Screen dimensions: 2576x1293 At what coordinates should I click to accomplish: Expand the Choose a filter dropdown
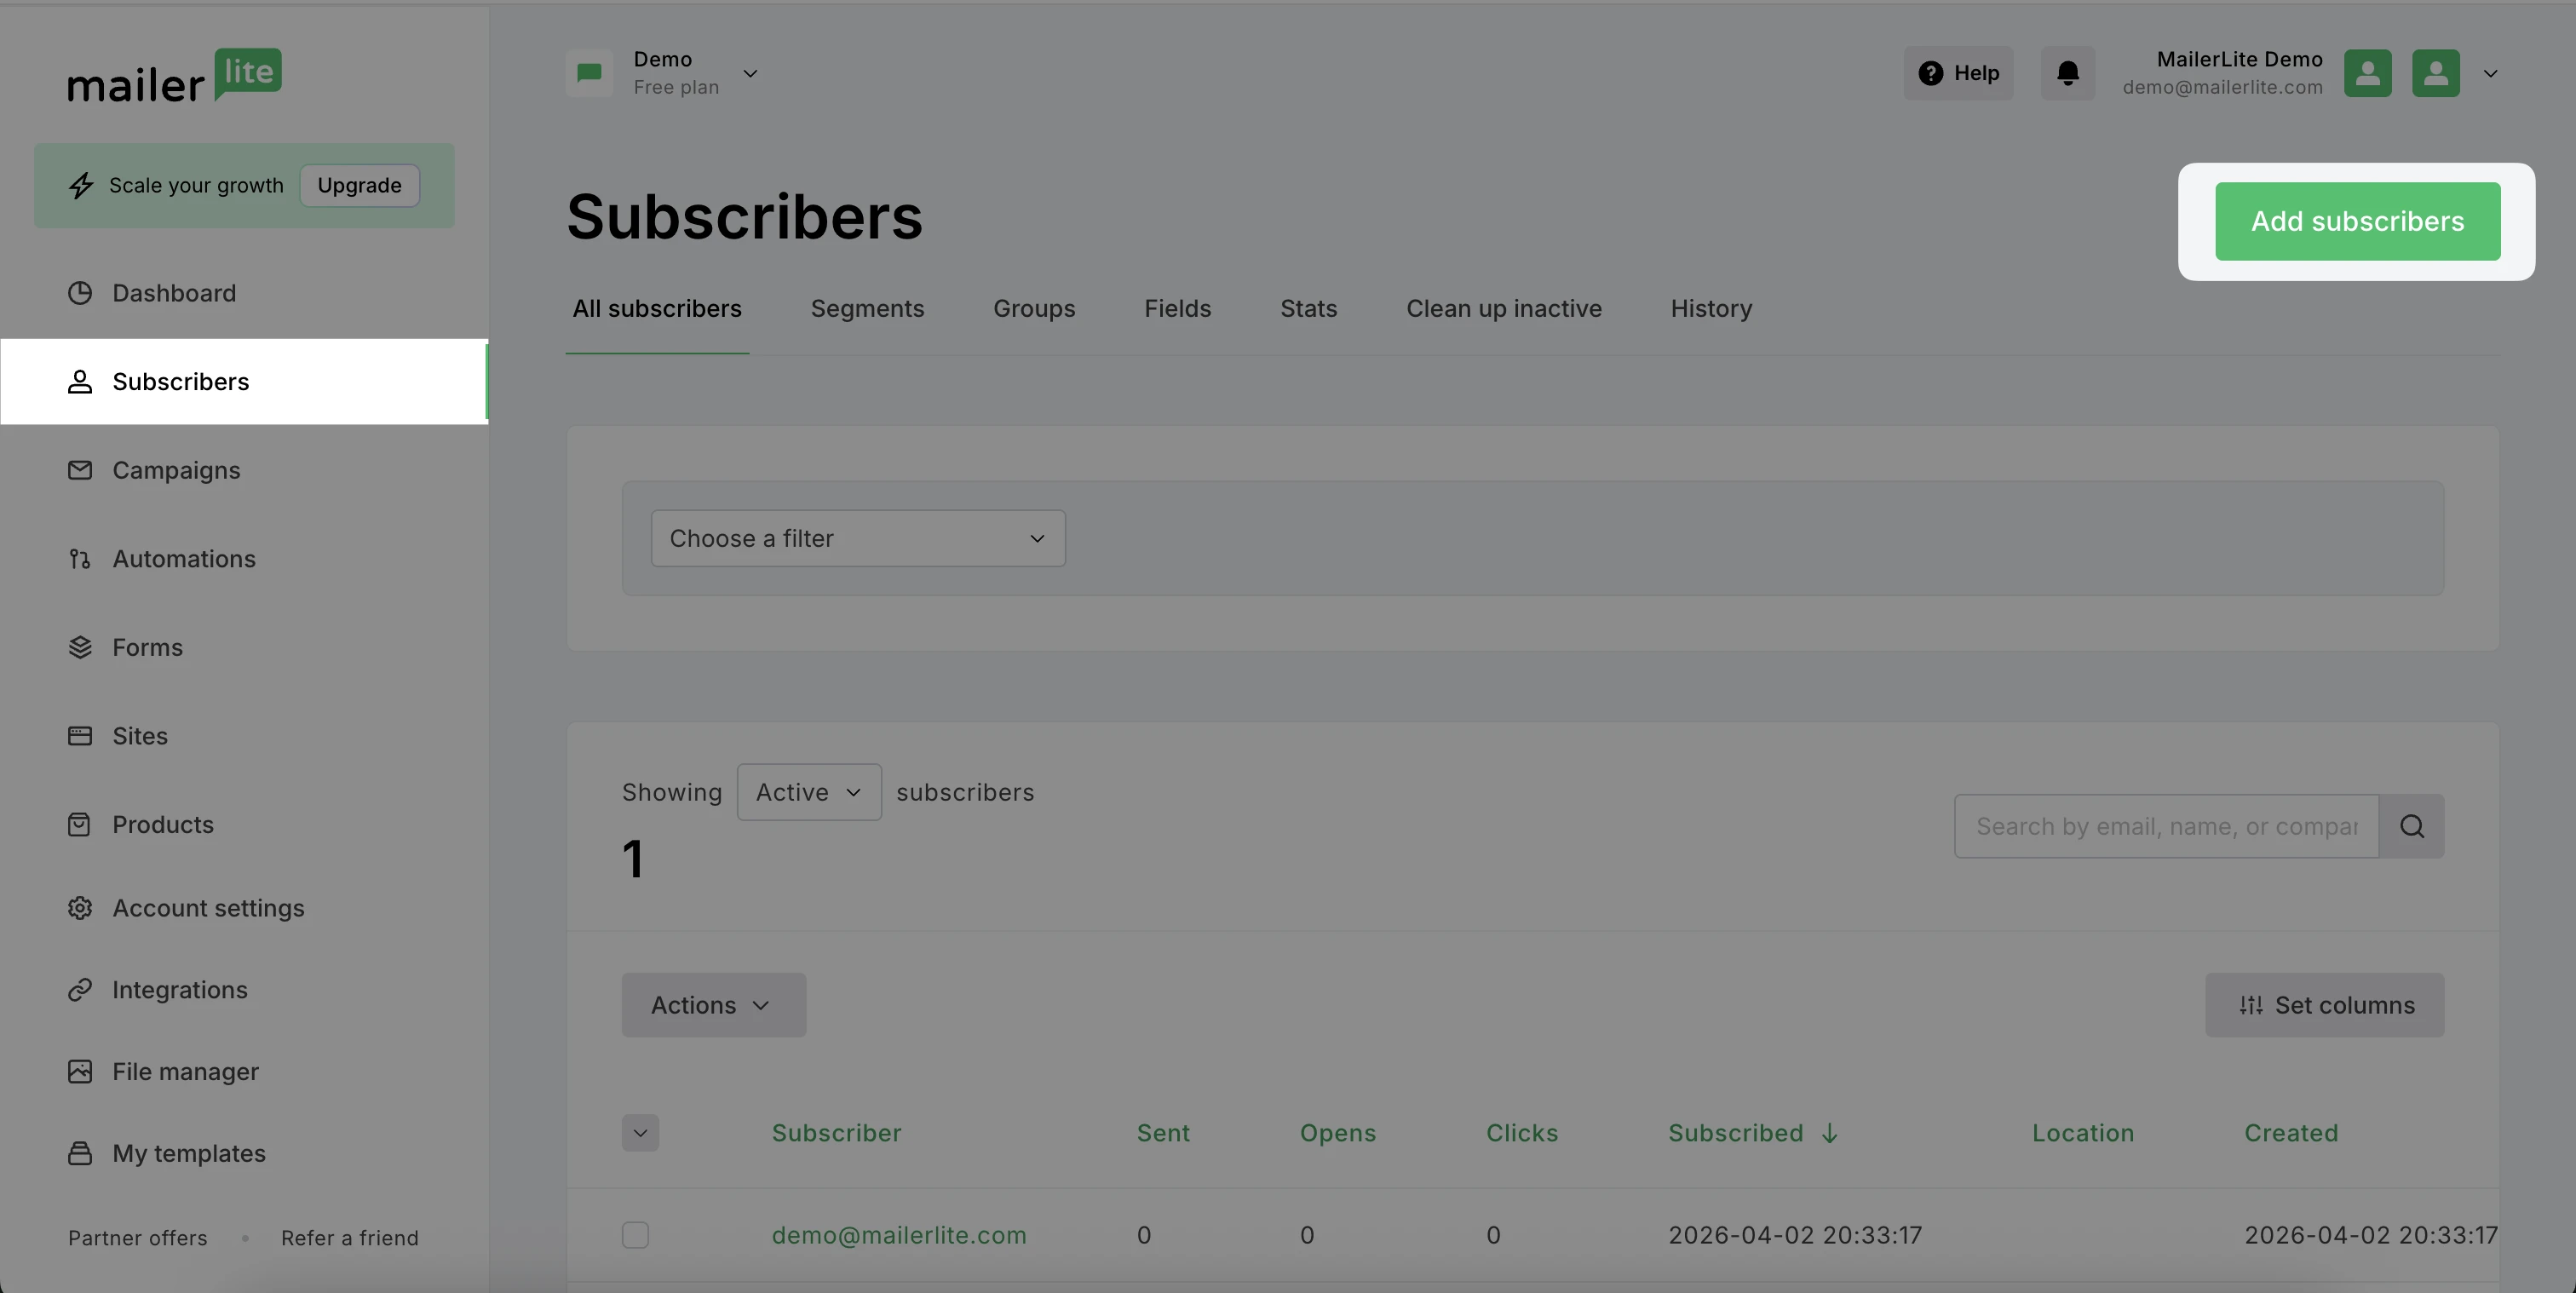click(858, 539)
